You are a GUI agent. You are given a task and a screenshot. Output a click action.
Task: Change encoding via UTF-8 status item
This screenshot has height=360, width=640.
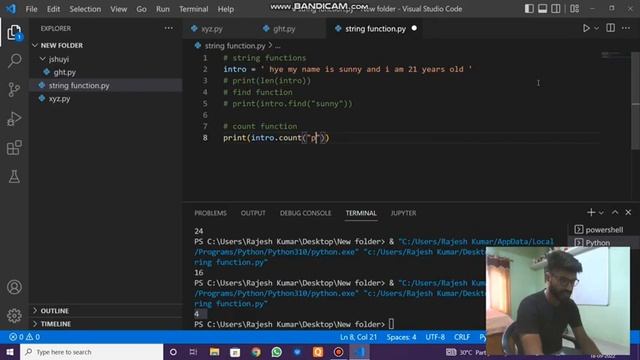[x=435, y=337]
